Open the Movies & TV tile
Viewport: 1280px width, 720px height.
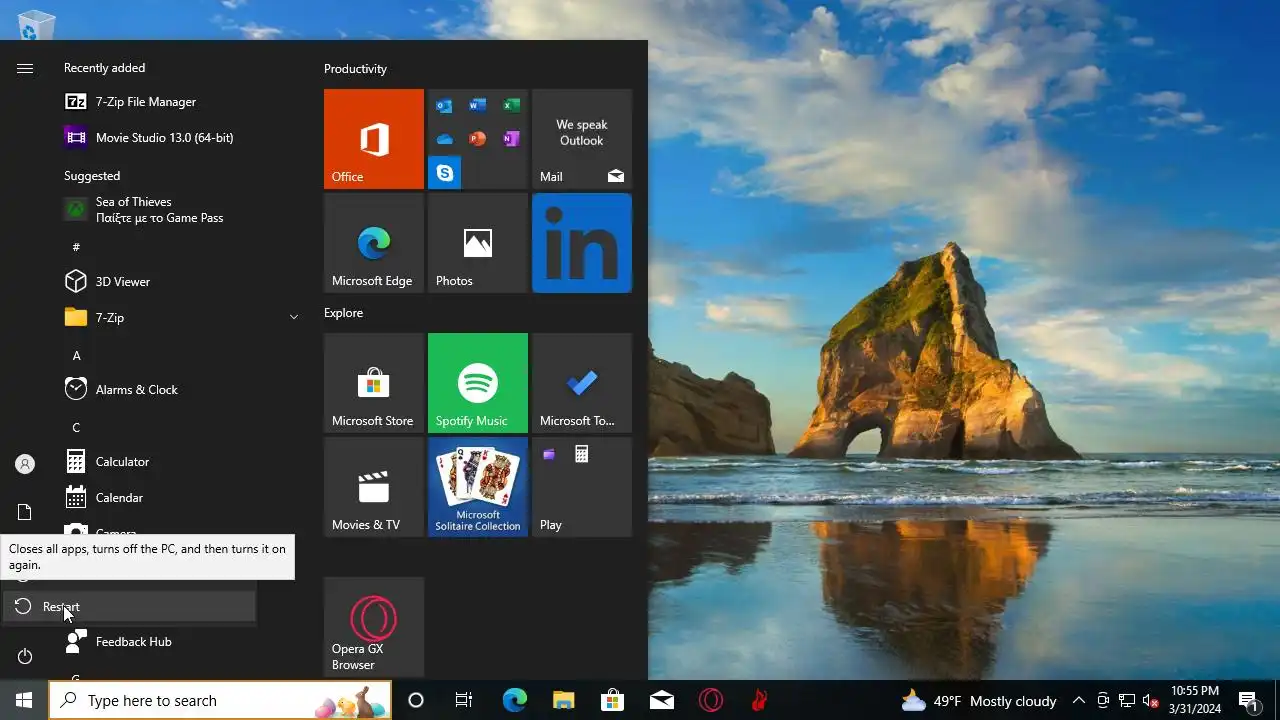(374, 487)
